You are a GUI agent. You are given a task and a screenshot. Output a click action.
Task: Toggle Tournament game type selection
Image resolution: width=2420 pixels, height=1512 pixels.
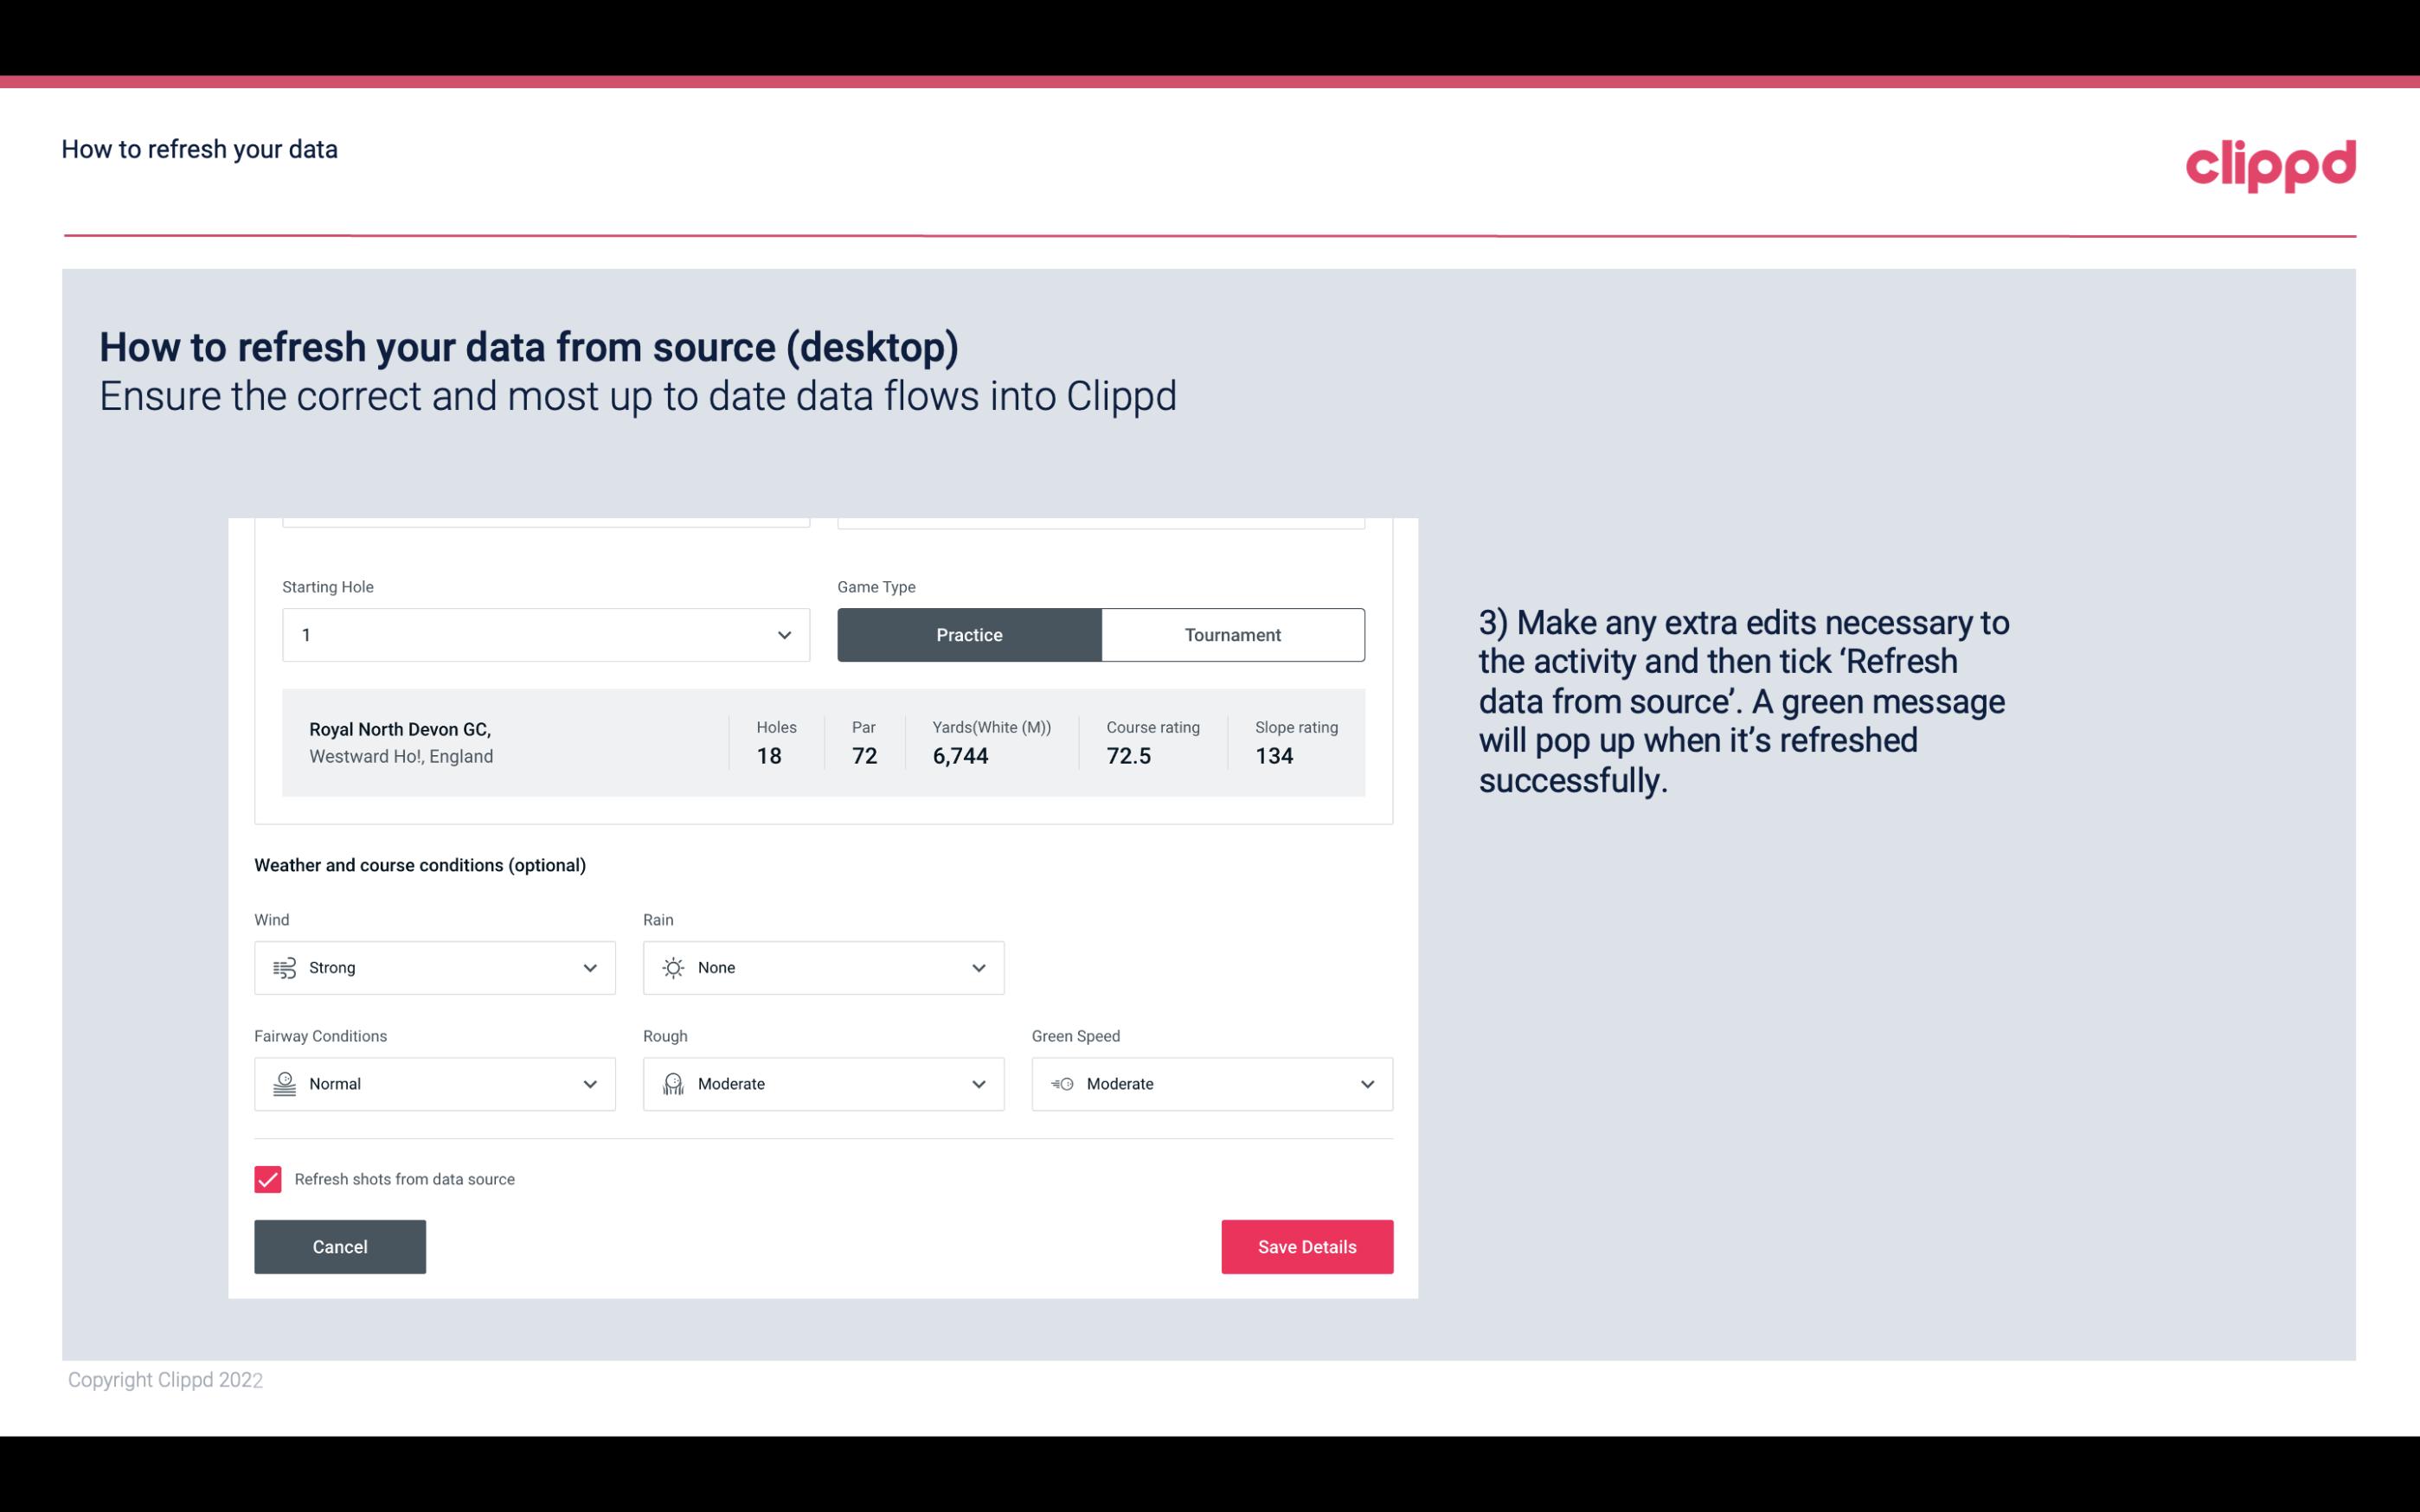1234,634
